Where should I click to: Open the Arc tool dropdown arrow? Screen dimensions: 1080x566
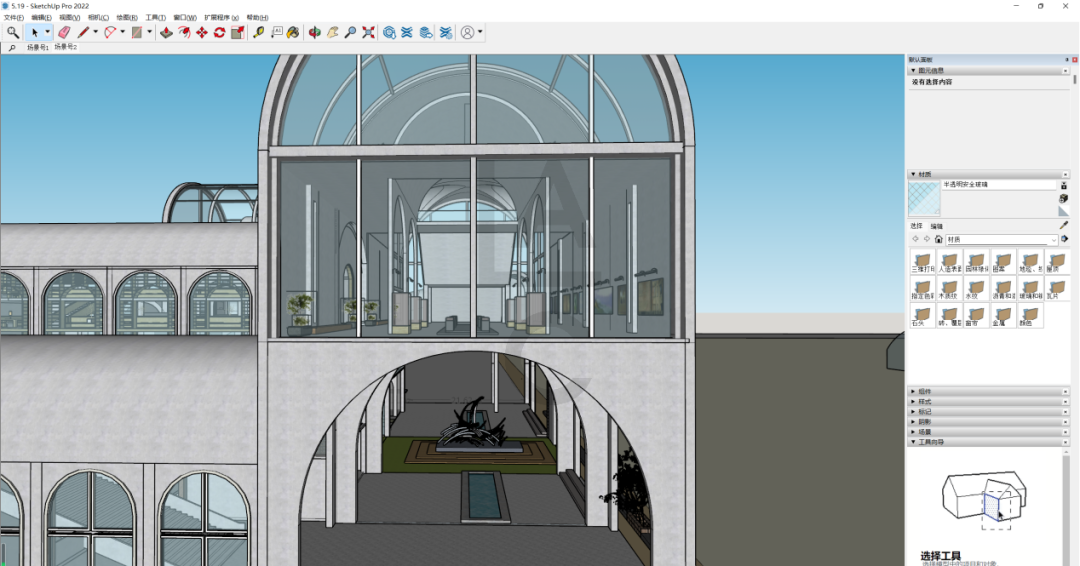point(122,32)
